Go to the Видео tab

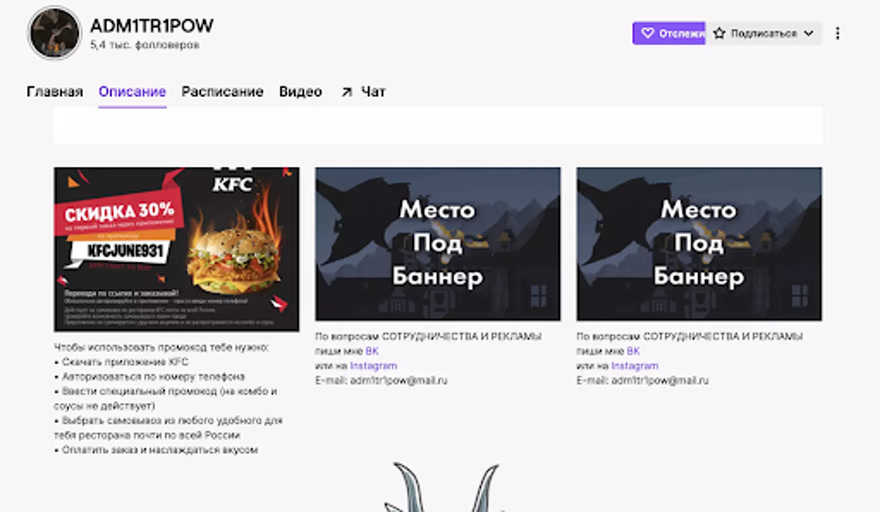point(300,92)
